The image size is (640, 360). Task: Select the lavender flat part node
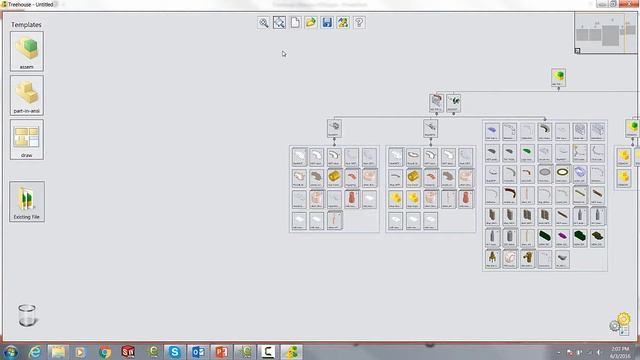(x=492, y=131)
